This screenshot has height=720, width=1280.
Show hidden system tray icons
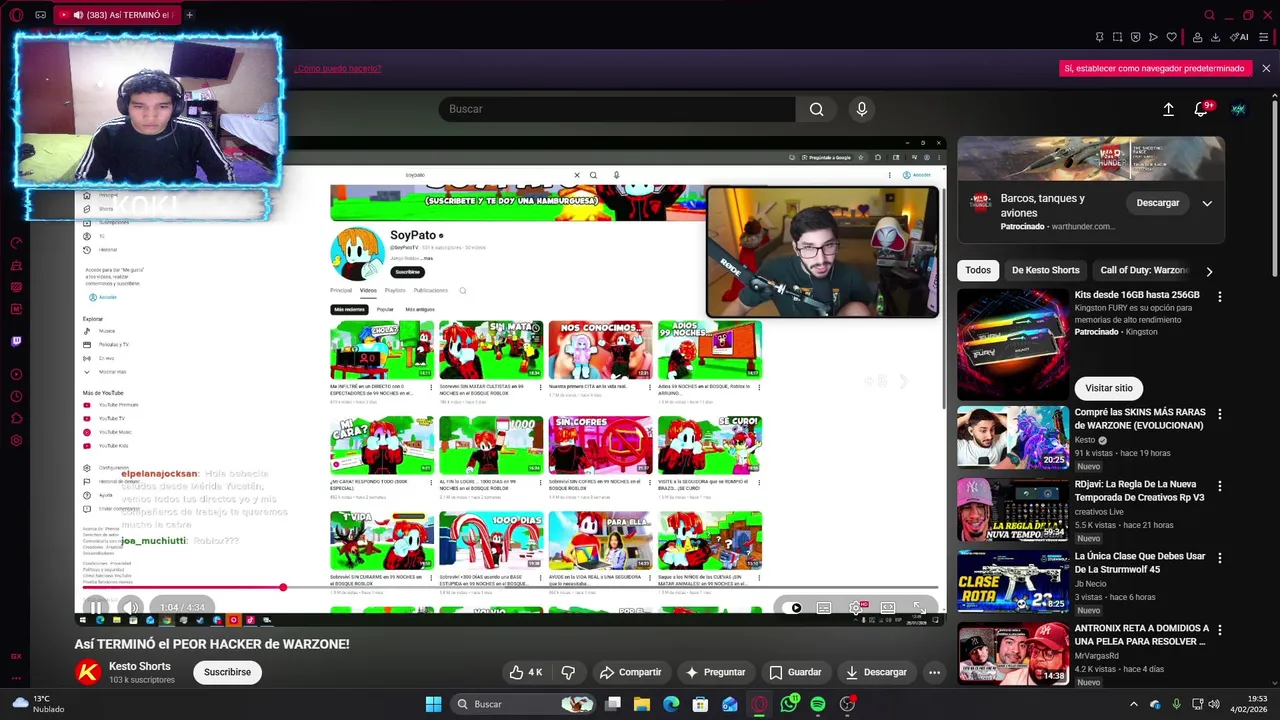tap(1133, 704)
